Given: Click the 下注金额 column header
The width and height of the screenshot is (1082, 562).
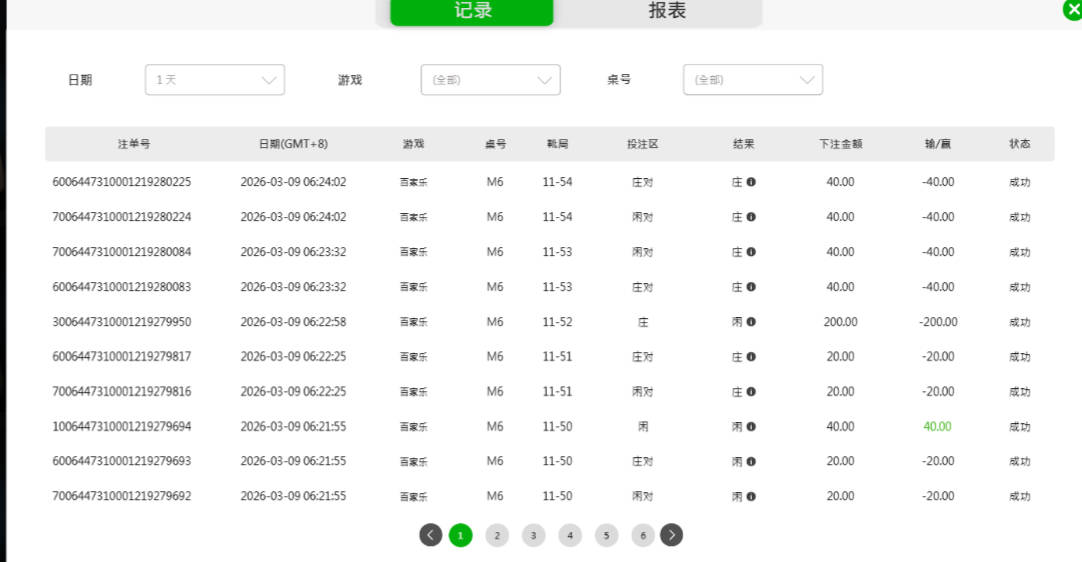Looking at the screenshot, I should click(840, 144).
